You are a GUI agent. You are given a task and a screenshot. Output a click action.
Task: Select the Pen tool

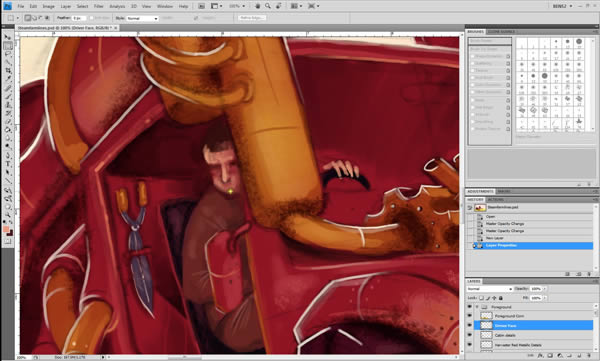[8, 155]
